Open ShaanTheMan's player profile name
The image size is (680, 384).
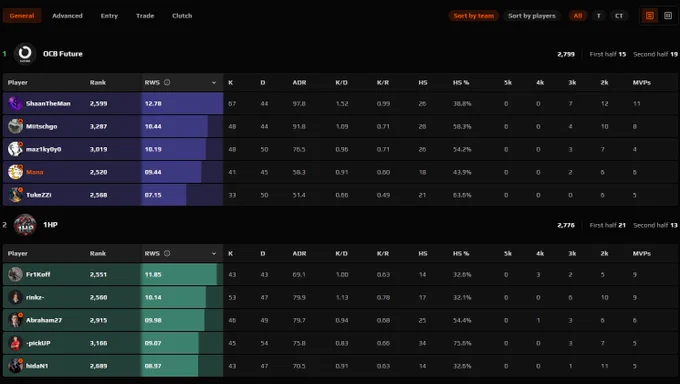point(48,103)
